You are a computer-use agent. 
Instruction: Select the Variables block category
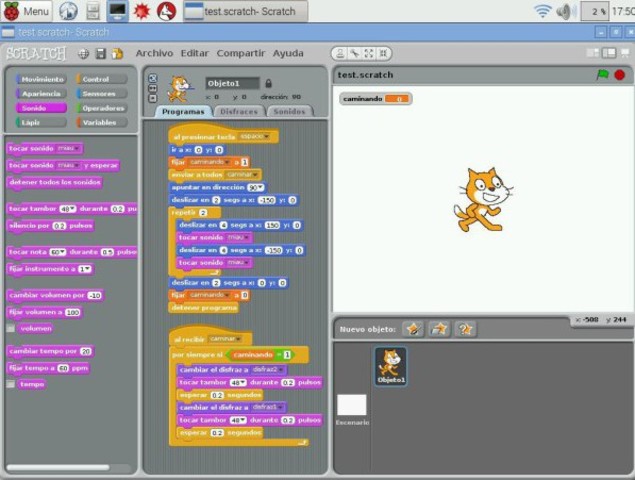pyautogui.click(x=102, y=122)
